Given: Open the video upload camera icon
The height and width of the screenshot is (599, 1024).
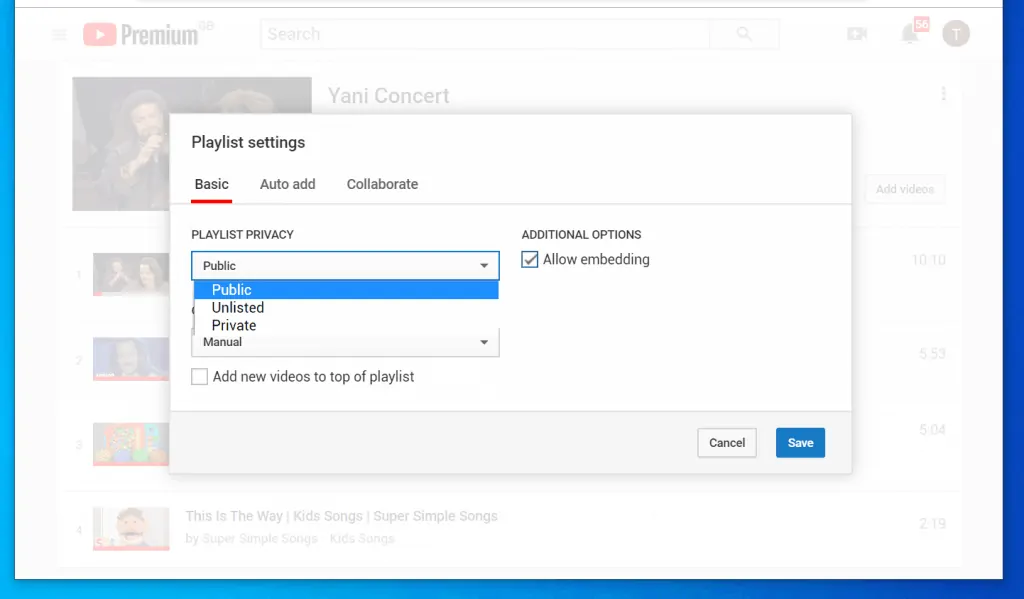Looking at the screenshot, I should (856, 33).
